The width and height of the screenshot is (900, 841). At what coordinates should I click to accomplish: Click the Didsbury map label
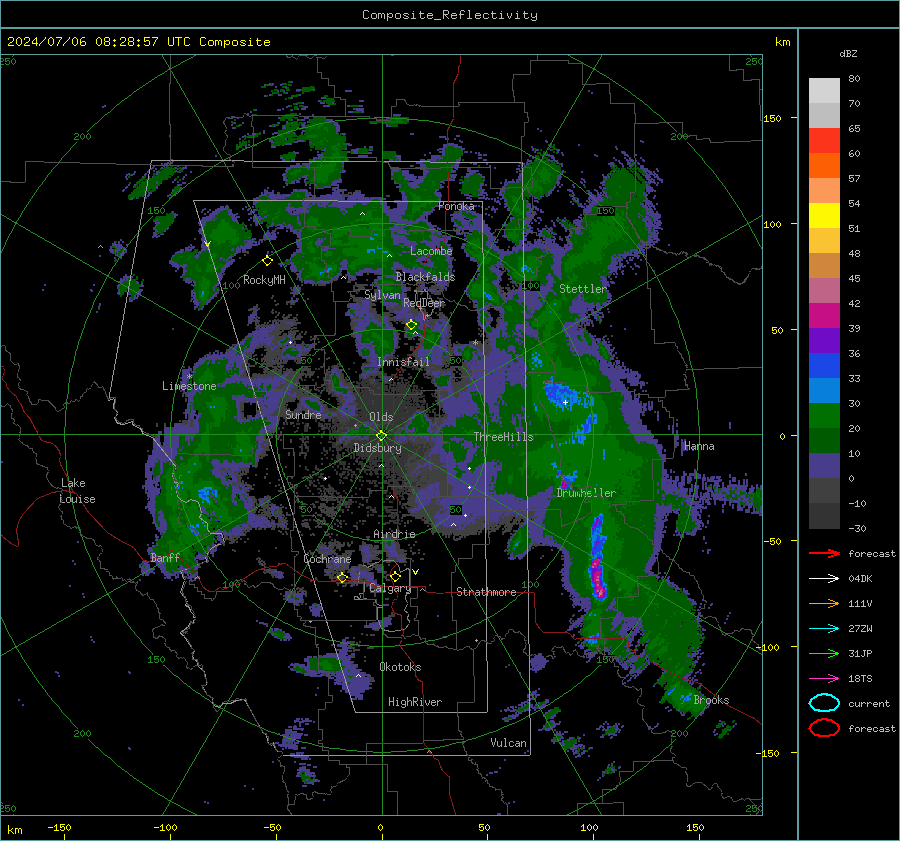377,448
